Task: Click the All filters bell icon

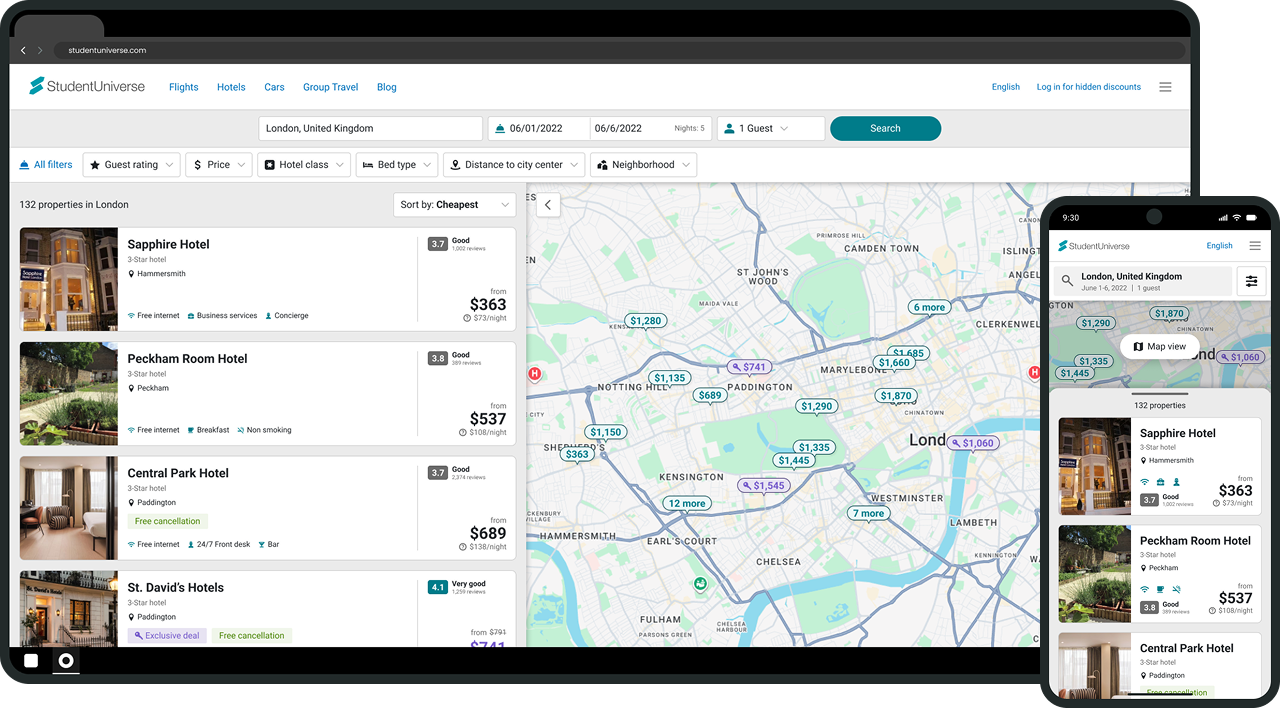Action: point(24,165)
